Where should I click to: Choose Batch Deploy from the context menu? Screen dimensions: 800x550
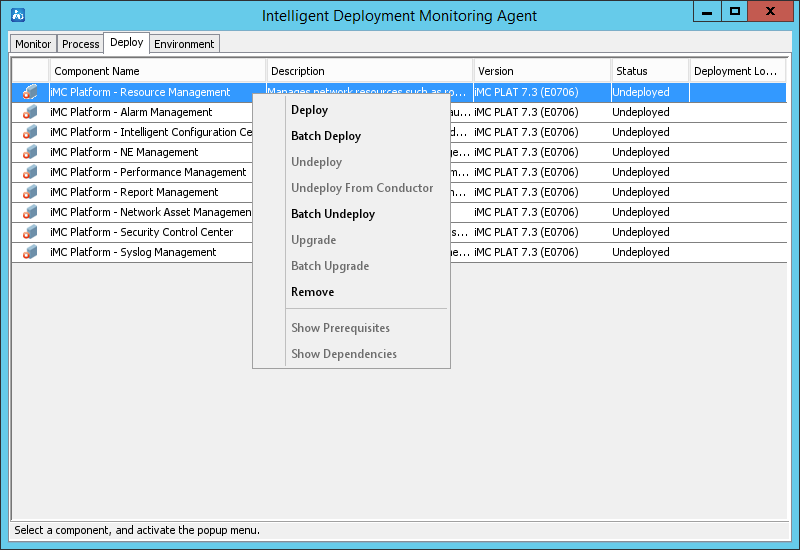326,136
